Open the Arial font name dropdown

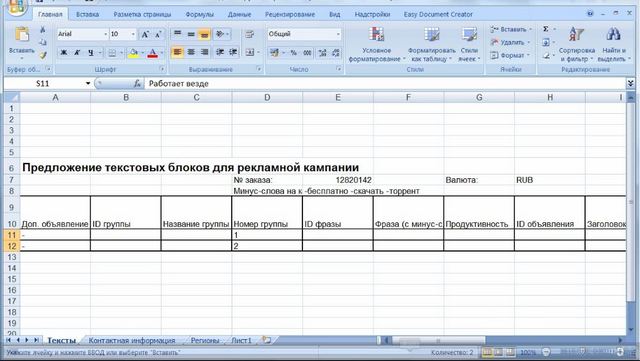click(x=106, y=34)
